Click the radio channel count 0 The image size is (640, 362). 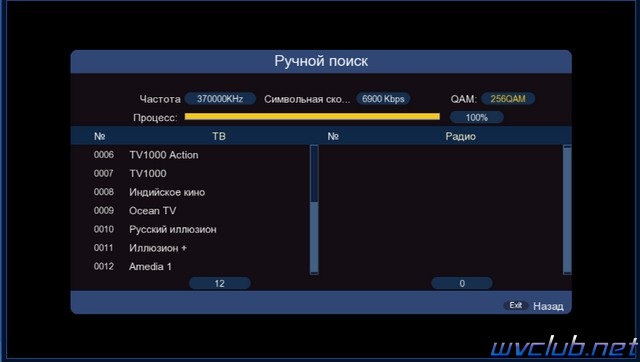462,283
